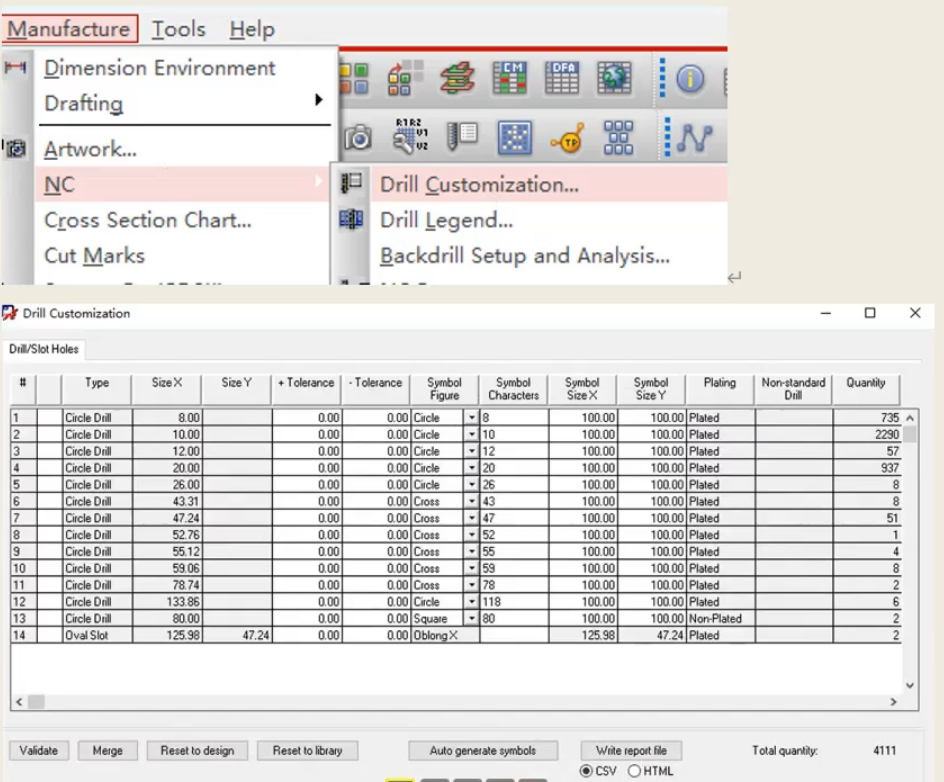
Task: Choose Drill Legend menu entry
Action: click(446, 220)
